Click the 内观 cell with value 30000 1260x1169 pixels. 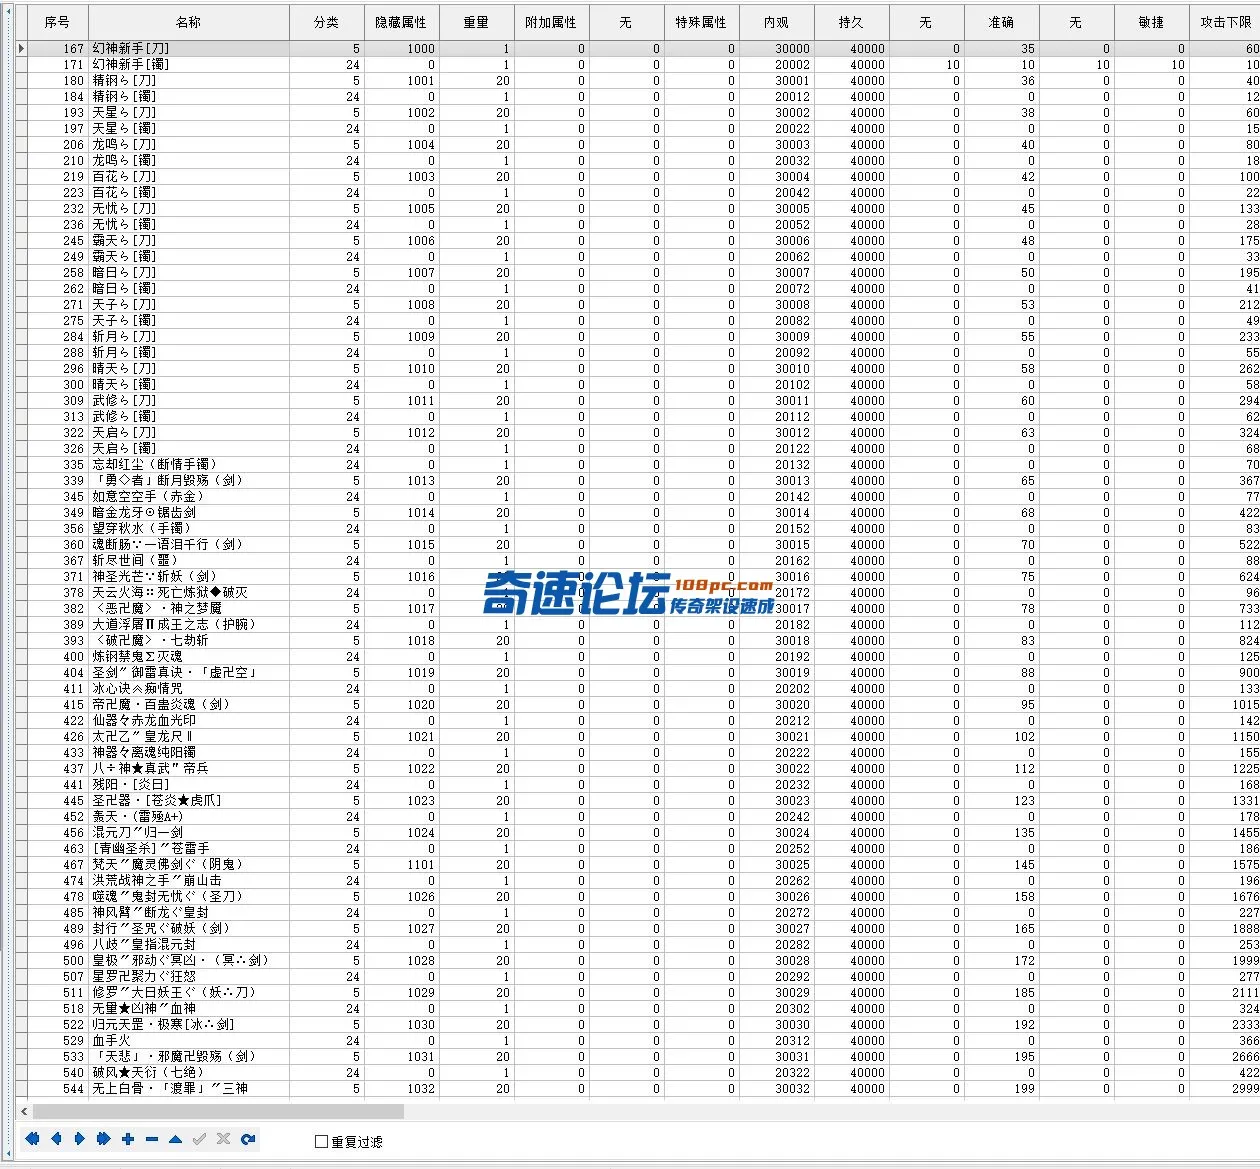[777, 48]
